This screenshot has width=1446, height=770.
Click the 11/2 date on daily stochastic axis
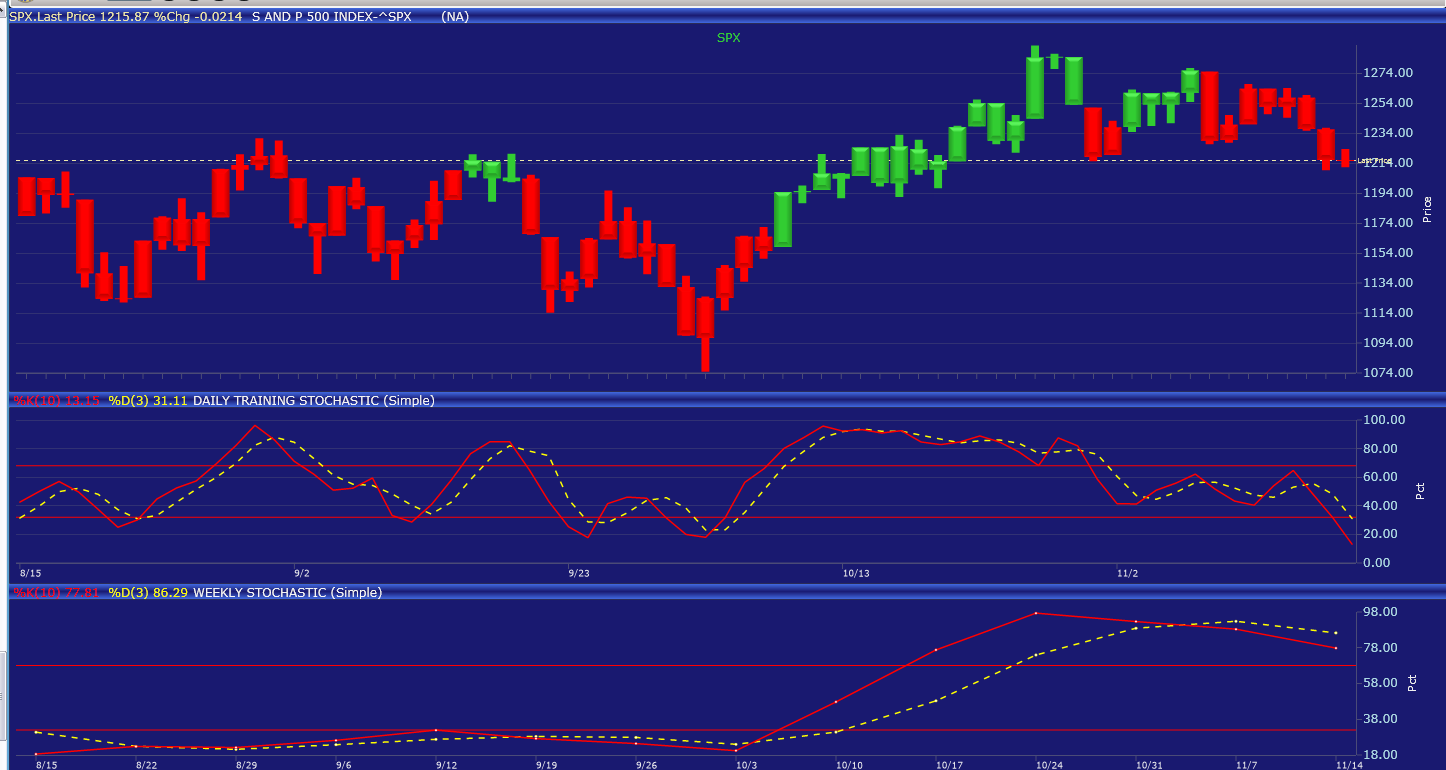(x=1127, y=574)
